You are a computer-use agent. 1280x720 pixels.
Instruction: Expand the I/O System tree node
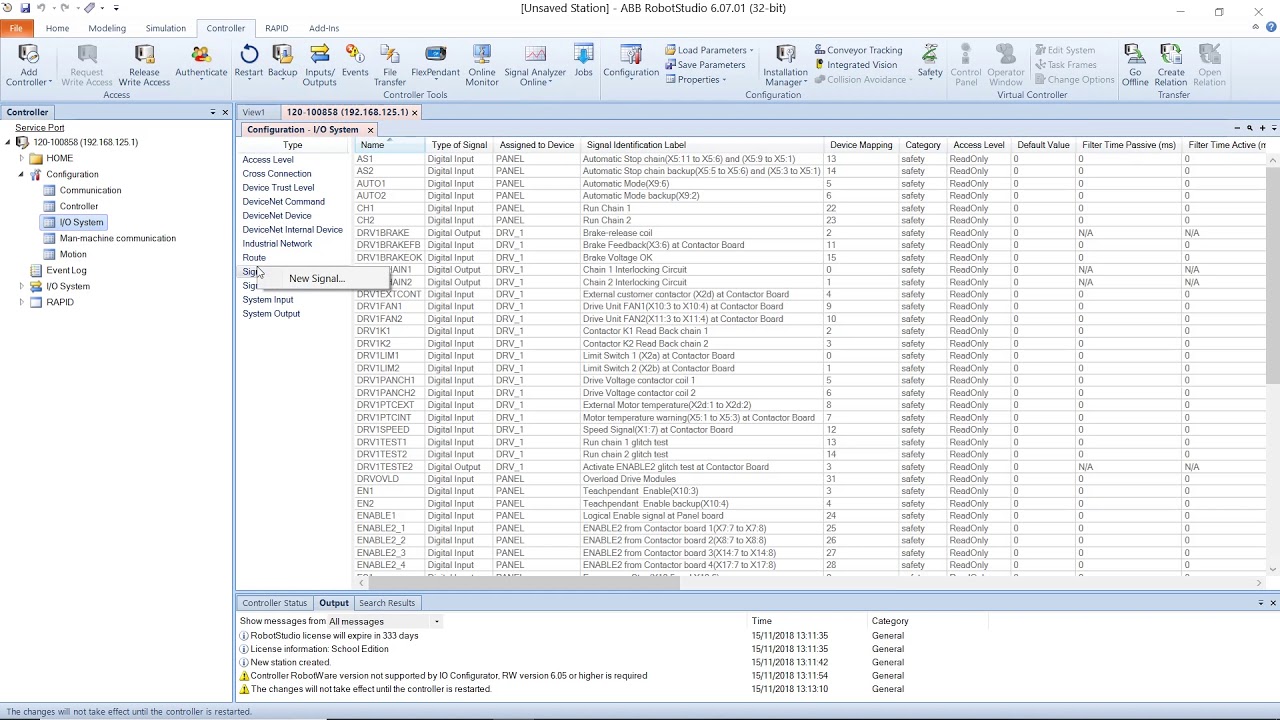pos(21,286)
